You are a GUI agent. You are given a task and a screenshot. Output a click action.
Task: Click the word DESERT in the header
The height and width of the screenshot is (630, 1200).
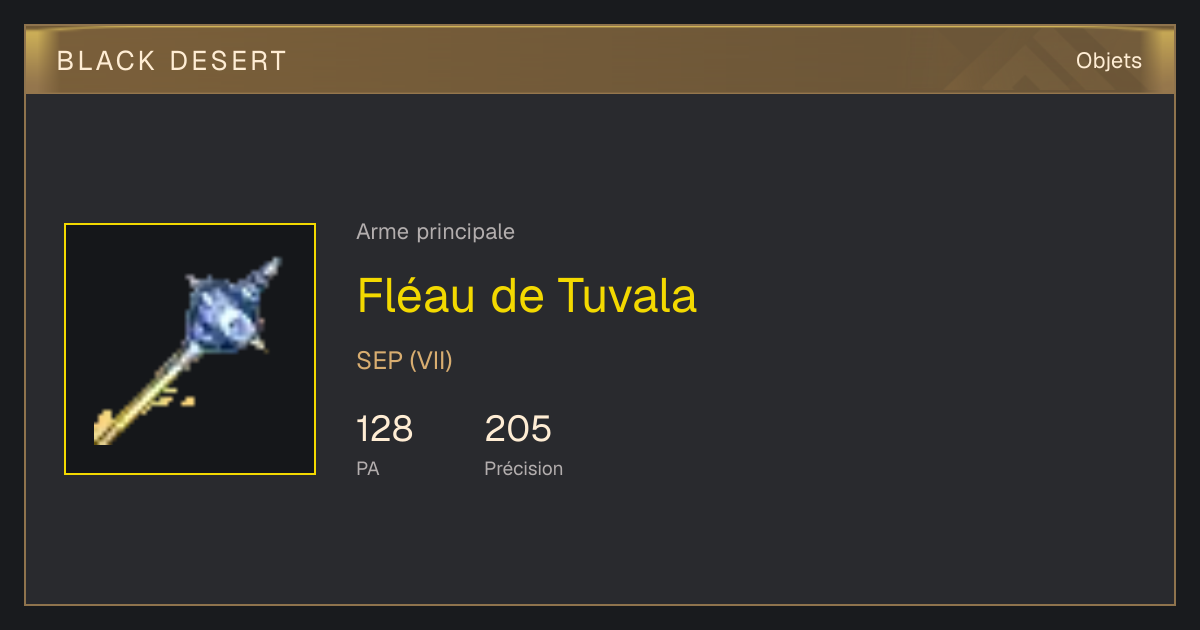pyautogui.click(x=228, y=61)
